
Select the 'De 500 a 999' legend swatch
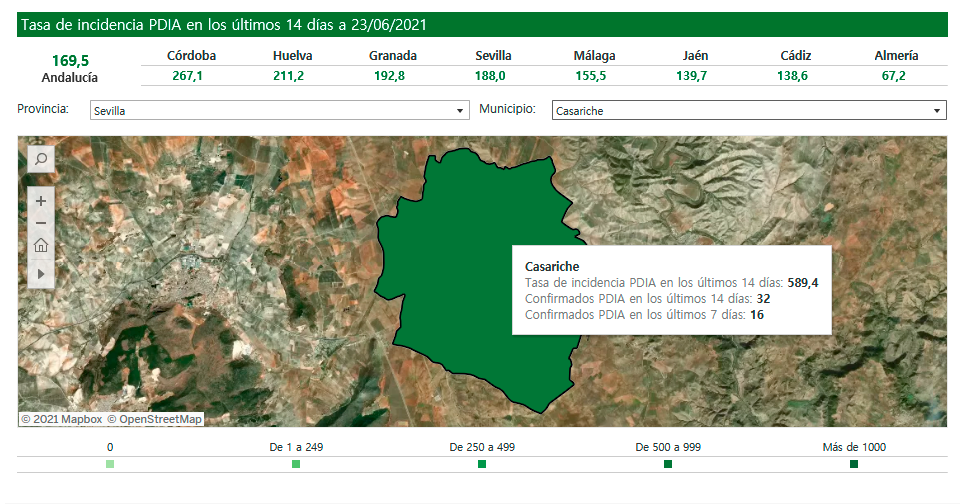[668, 464]
